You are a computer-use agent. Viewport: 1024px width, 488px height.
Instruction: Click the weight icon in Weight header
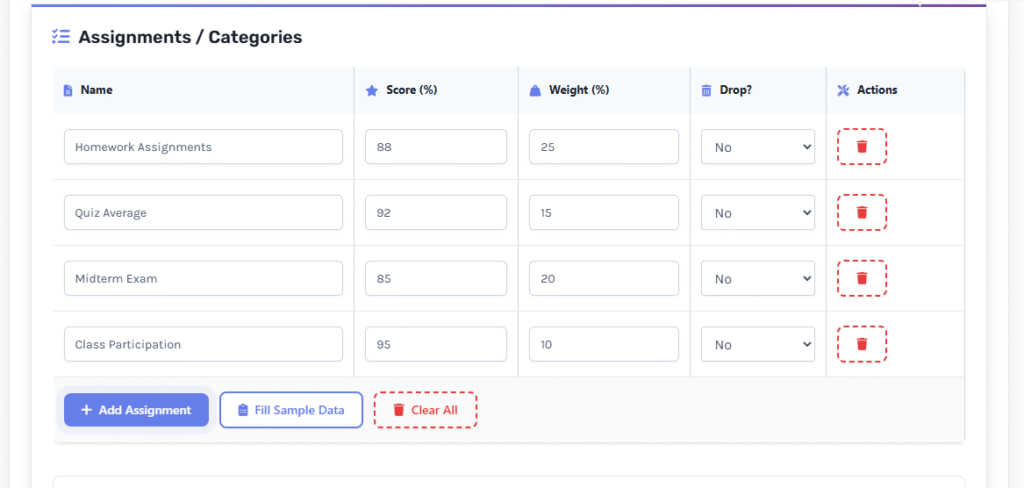[x=535, y=91]
